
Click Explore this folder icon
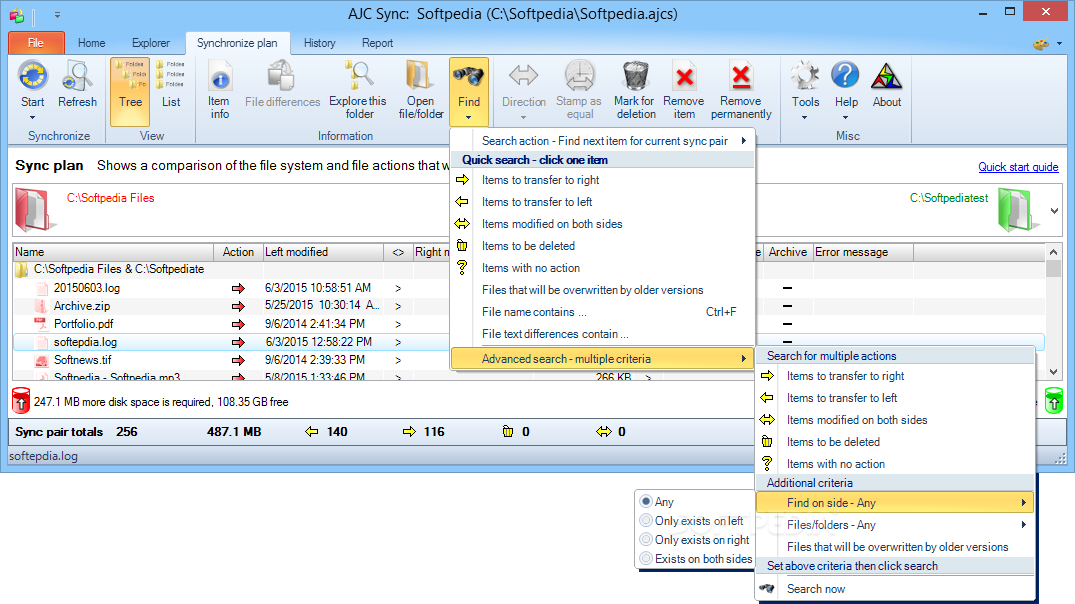pos(358,75)
